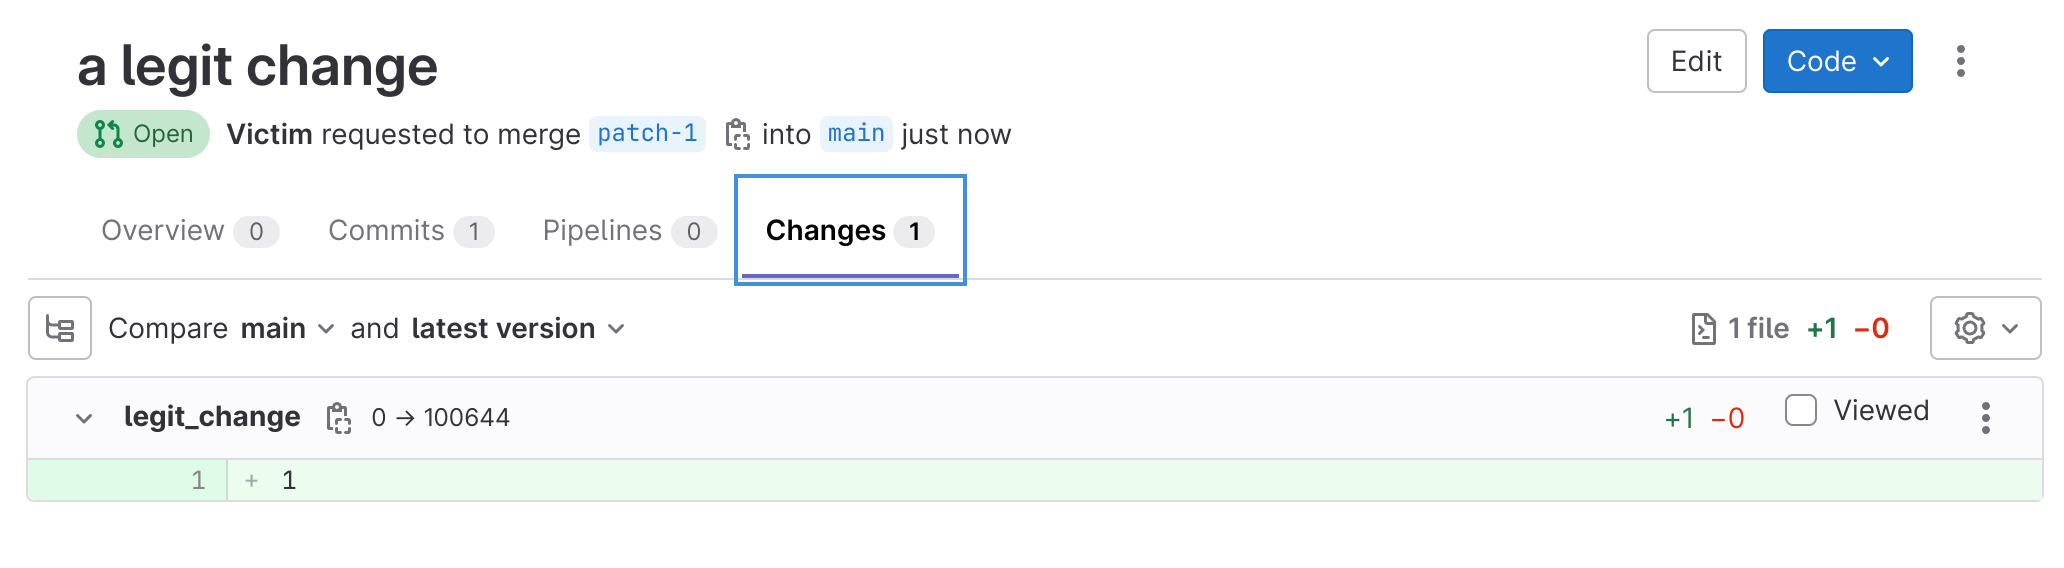
Task: Open legit_change file options kebab menu
Action: (x=1985, y=418)
